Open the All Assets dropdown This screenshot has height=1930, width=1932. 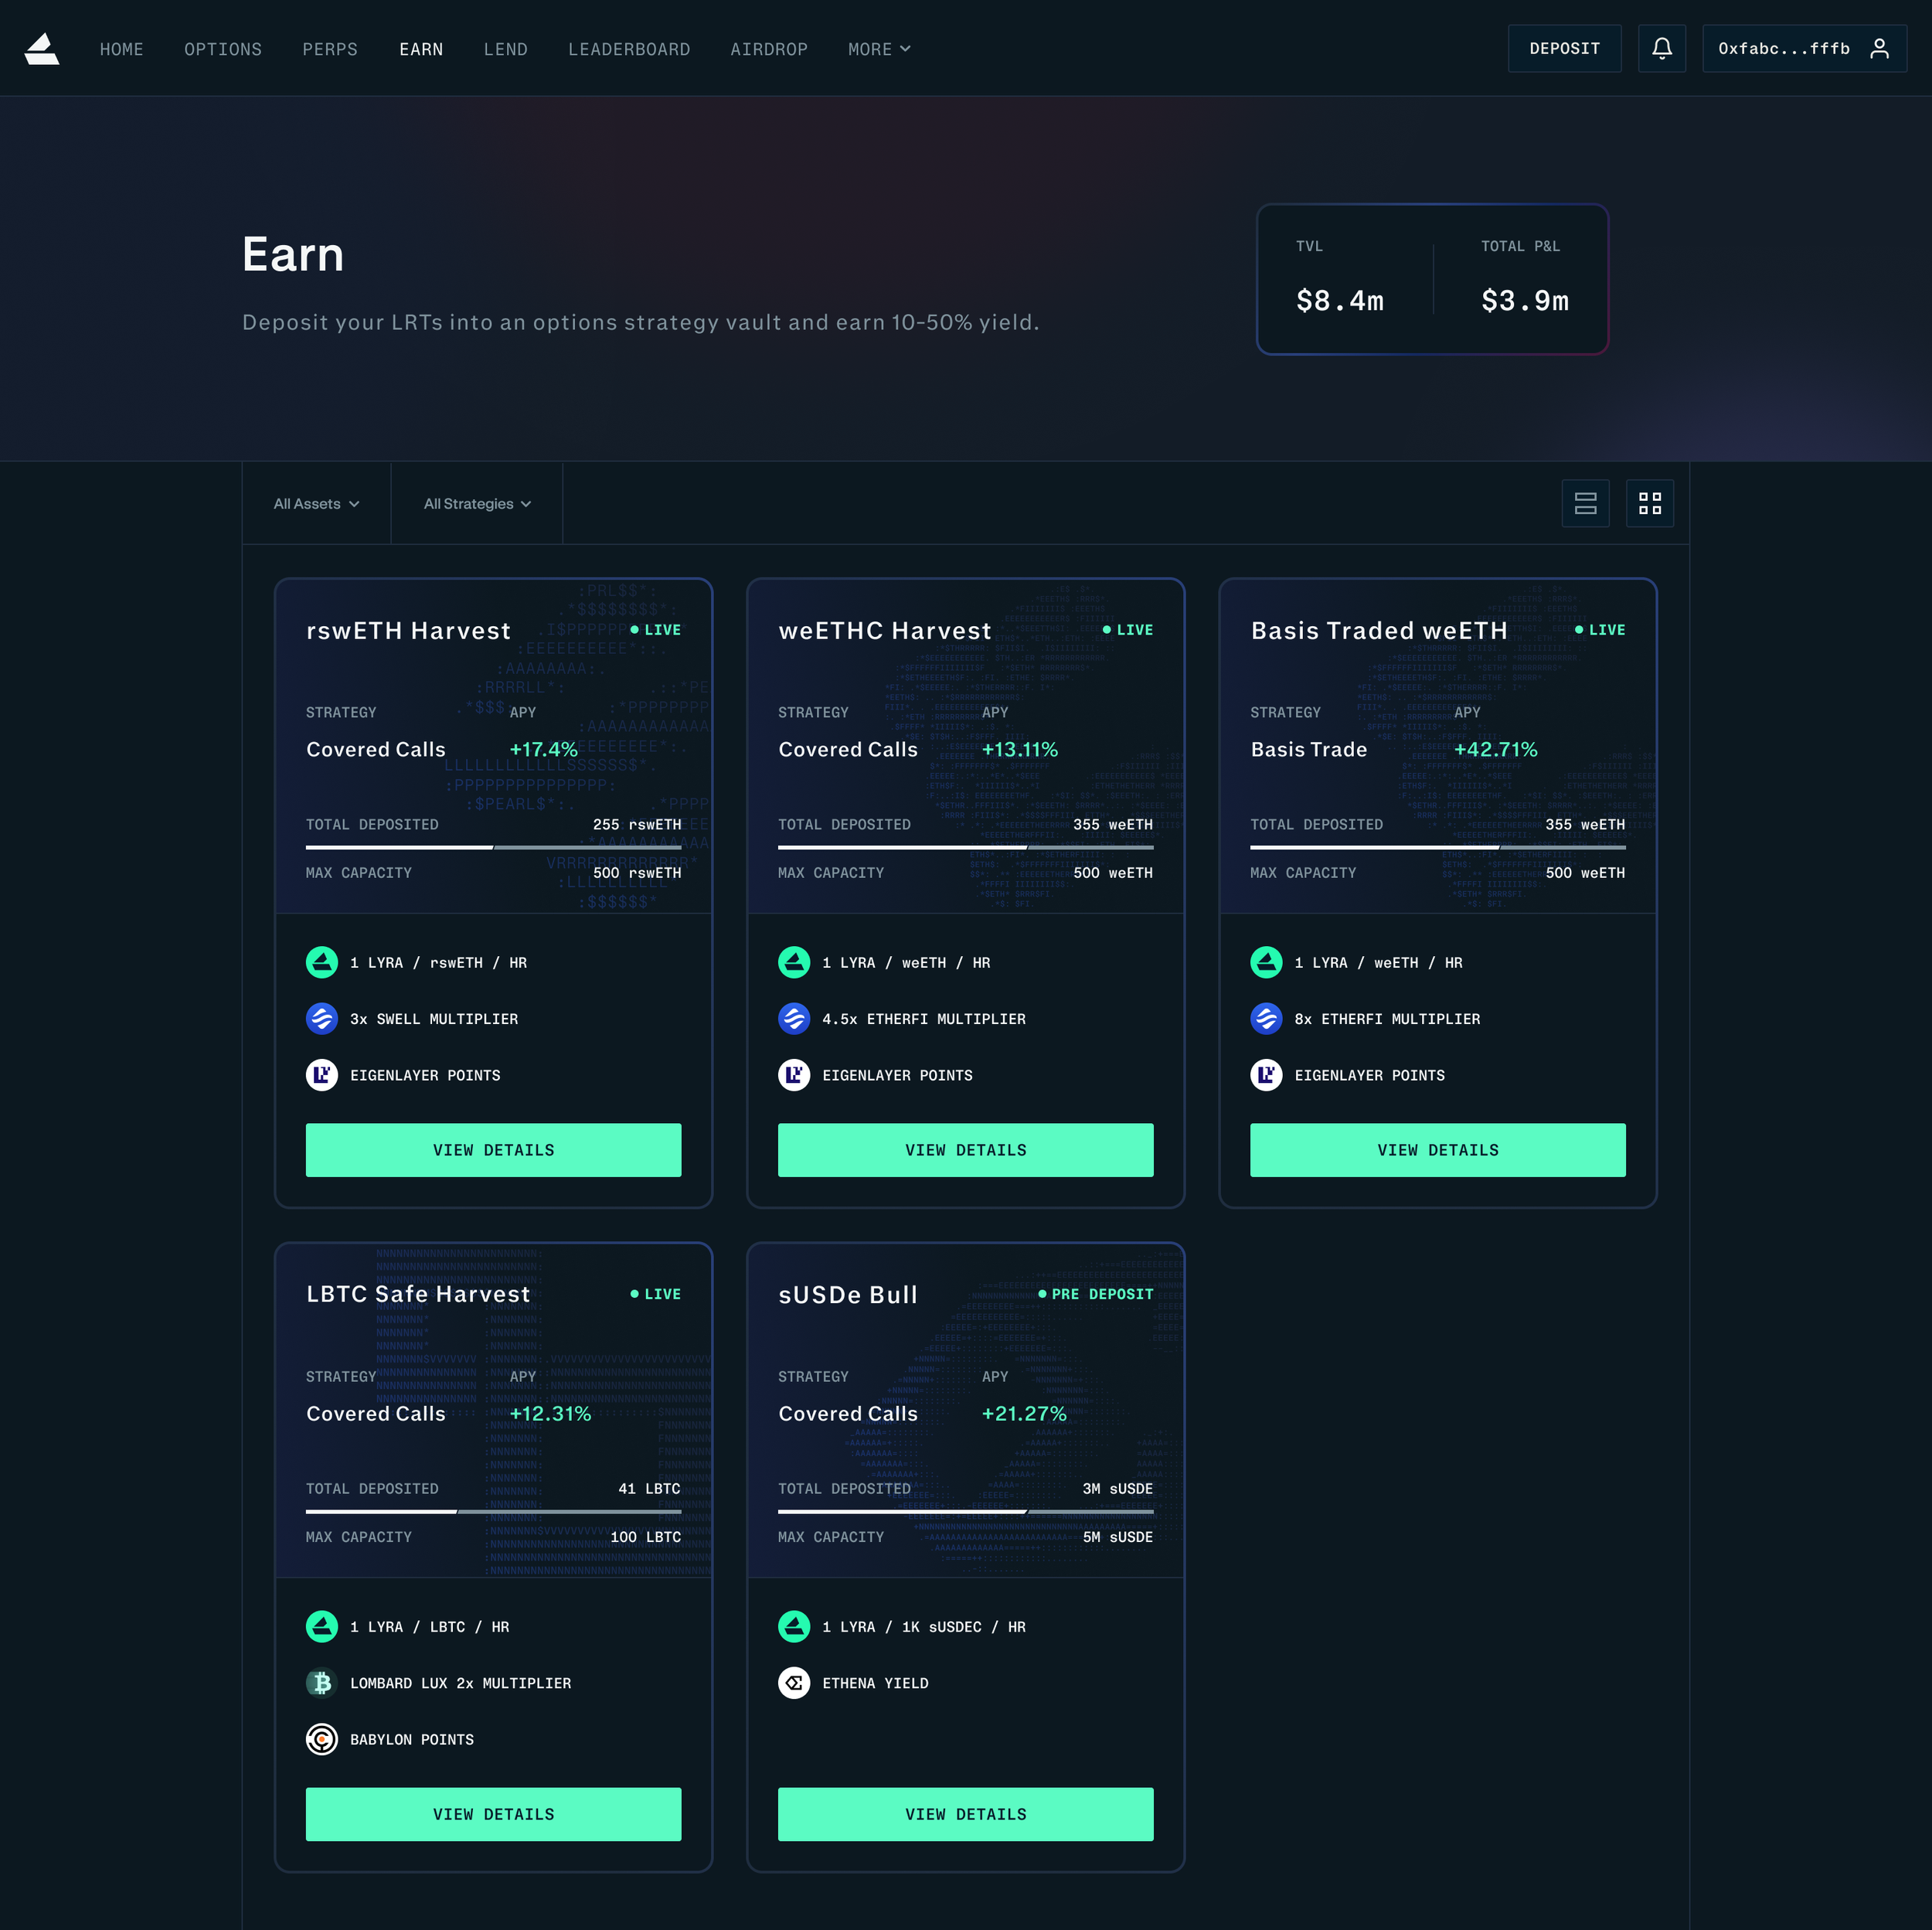click(316, 503)
